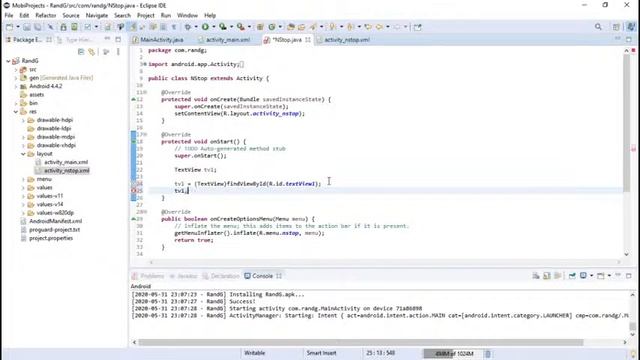This screenshot has width=640, height=360.
Task: Click the External Tools run icon
Action: click(x=241, y=27)
